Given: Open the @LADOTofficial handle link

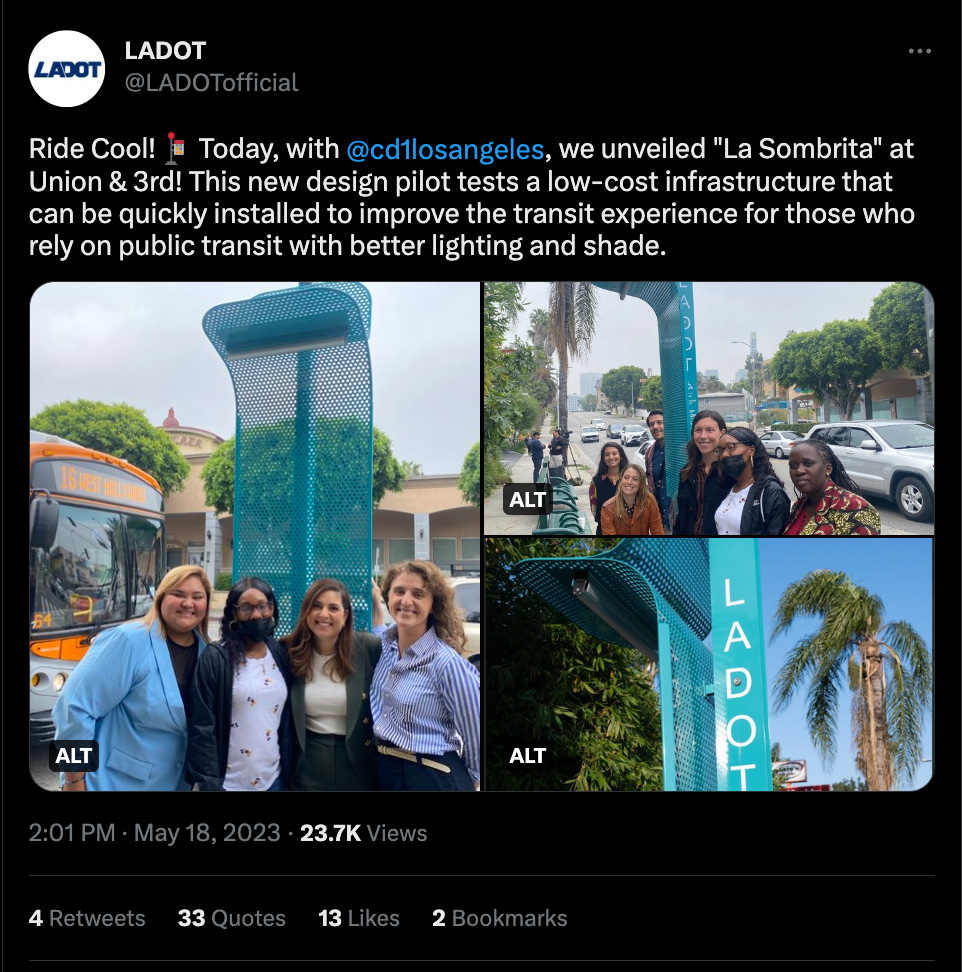Looking at the screenshot, I should [211, 82].
